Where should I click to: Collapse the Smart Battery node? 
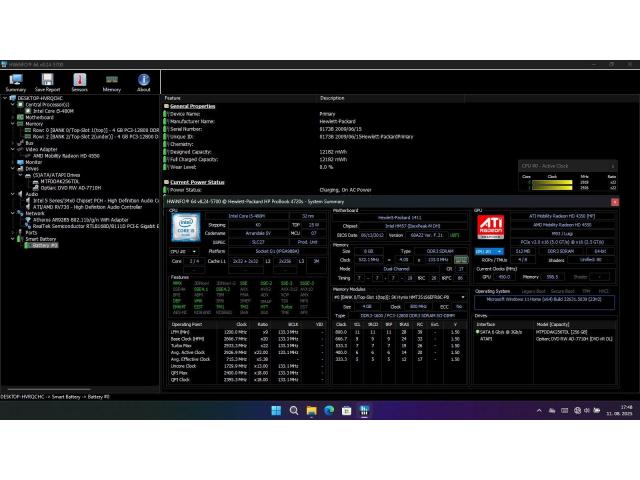point(13,239)
